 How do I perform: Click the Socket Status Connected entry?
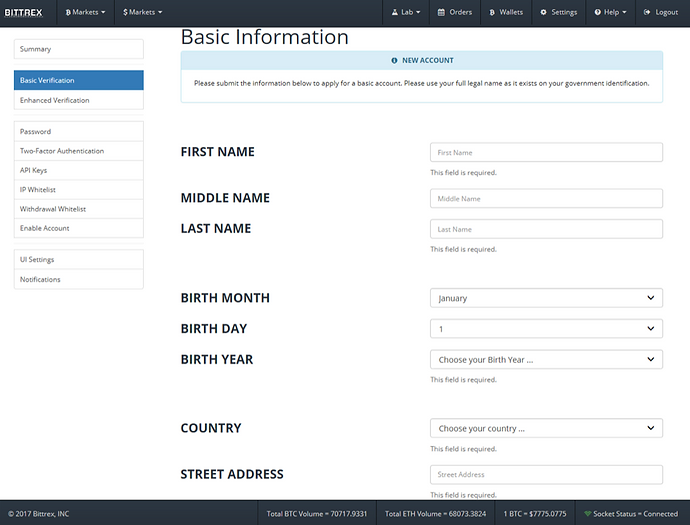631,514
